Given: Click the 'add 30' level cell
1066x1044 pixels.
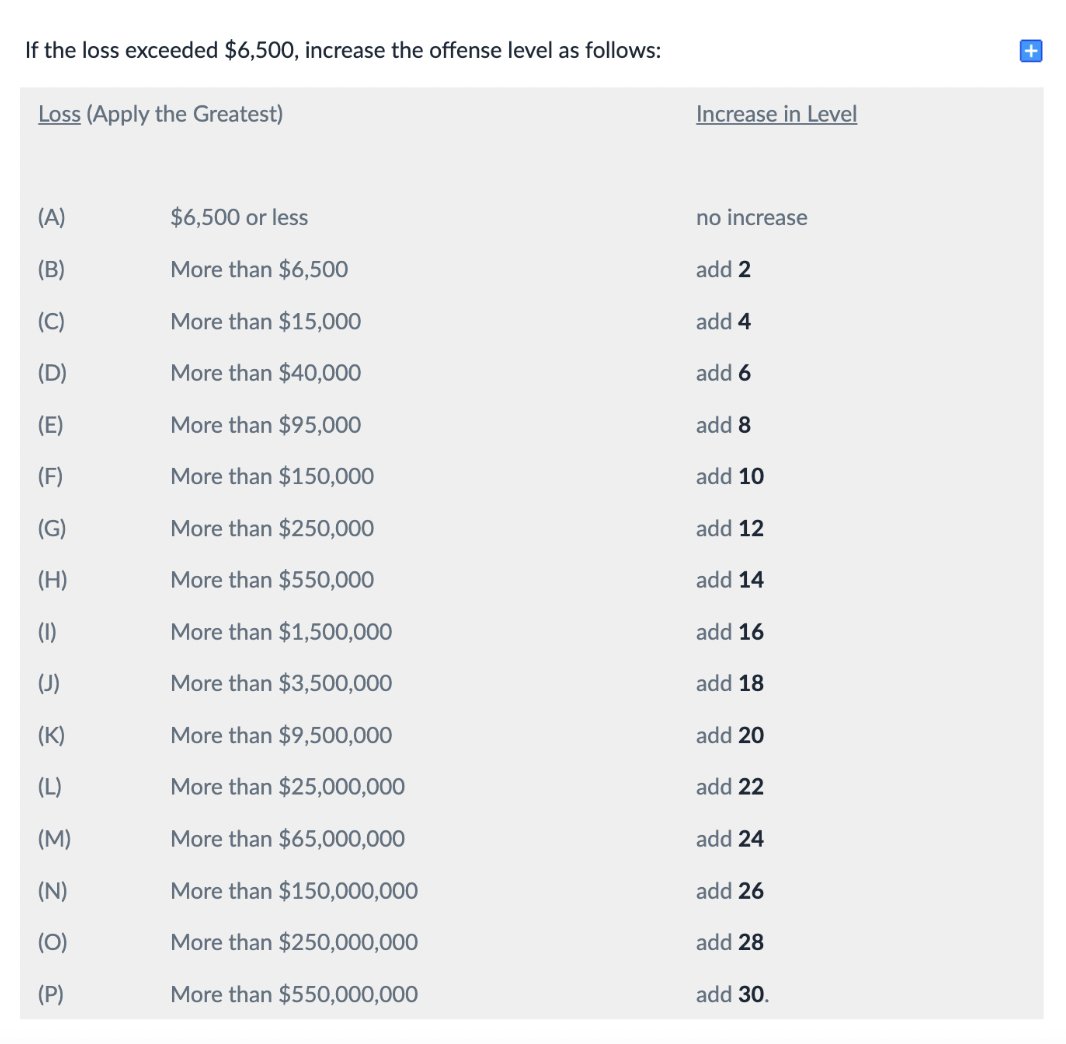Looking at the screenshot, I should [x=732, y=994].
